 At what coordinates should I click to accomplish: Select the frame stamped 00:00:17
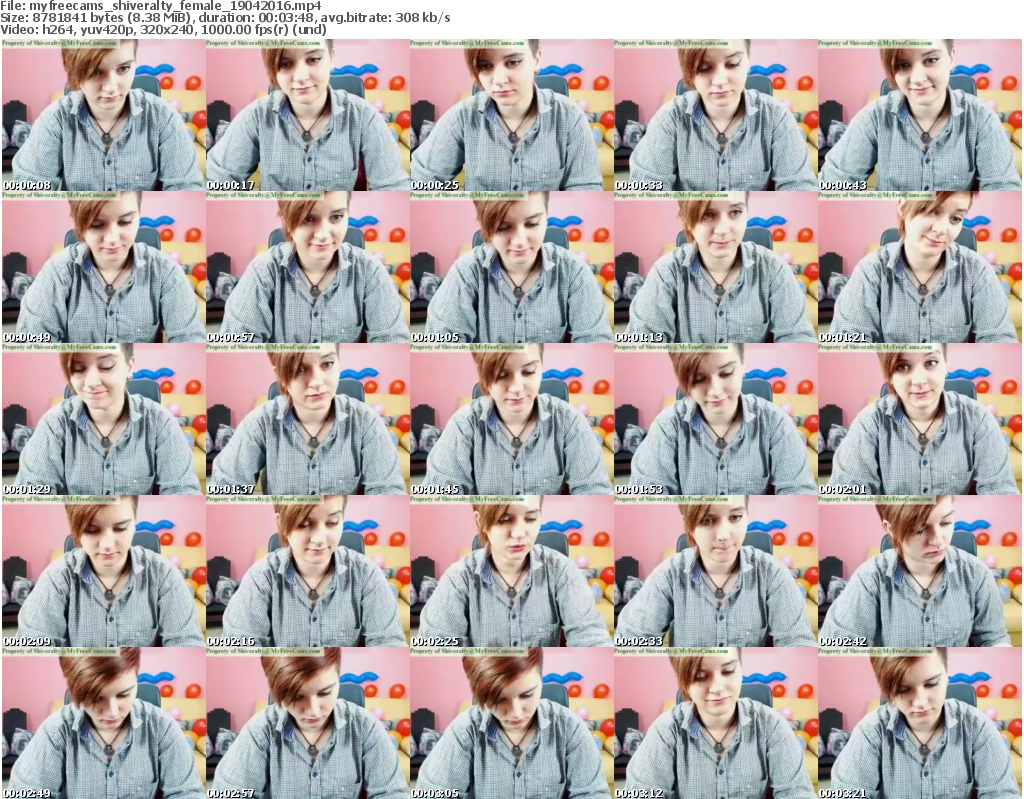[308, 116]
